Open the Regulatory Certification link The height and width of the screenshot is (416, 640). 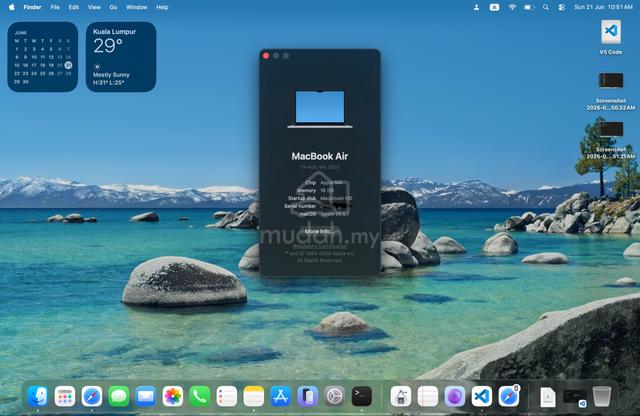(320, 246)
